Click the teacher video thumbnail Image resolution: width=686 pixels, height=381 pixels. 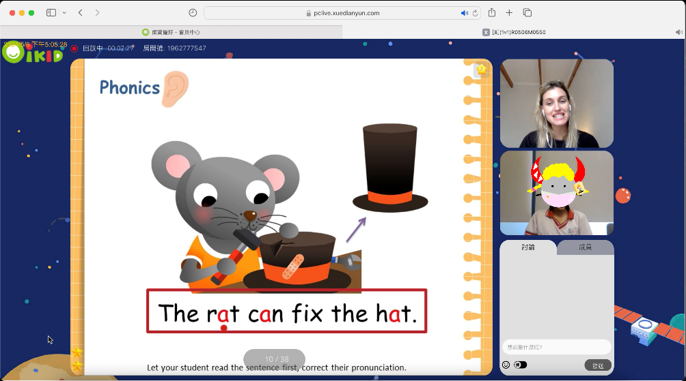556,104
